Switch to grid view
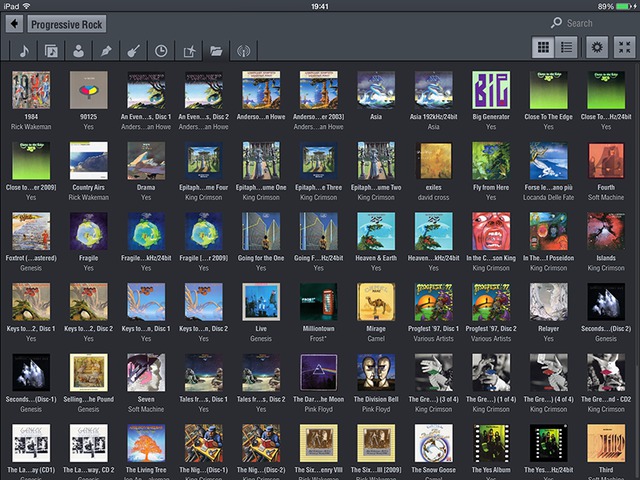The image size is (640, 480). tap(543, 47)
